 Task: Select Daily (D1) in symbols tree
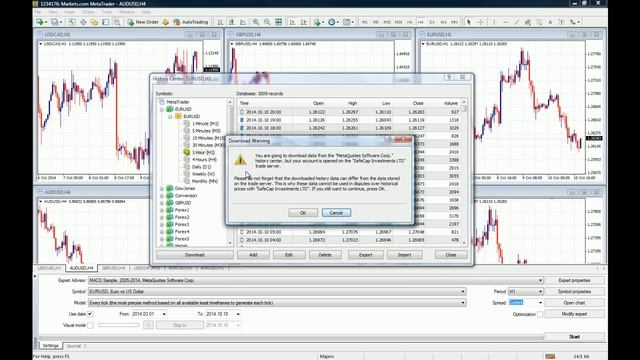click(x=201, y=167)
